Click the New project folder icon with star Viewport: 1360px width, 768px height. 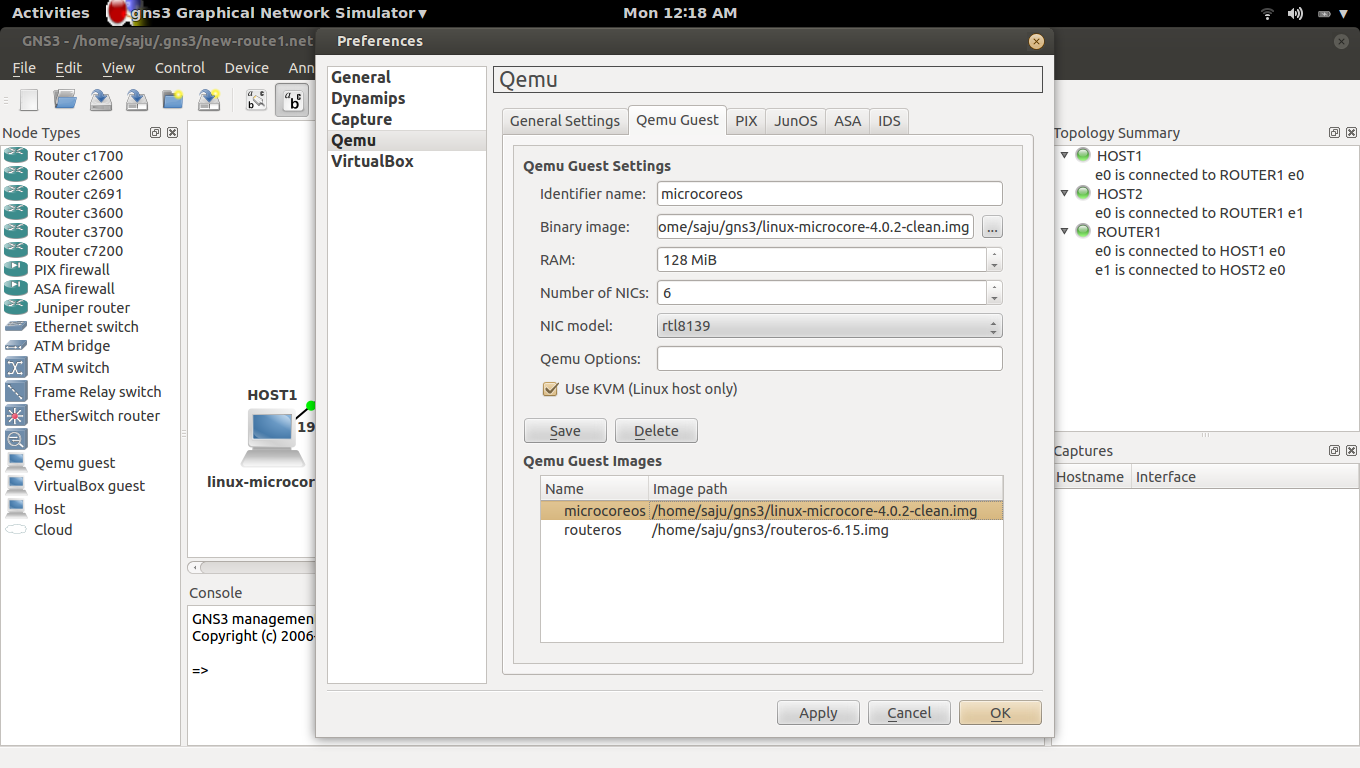(173, 100)
